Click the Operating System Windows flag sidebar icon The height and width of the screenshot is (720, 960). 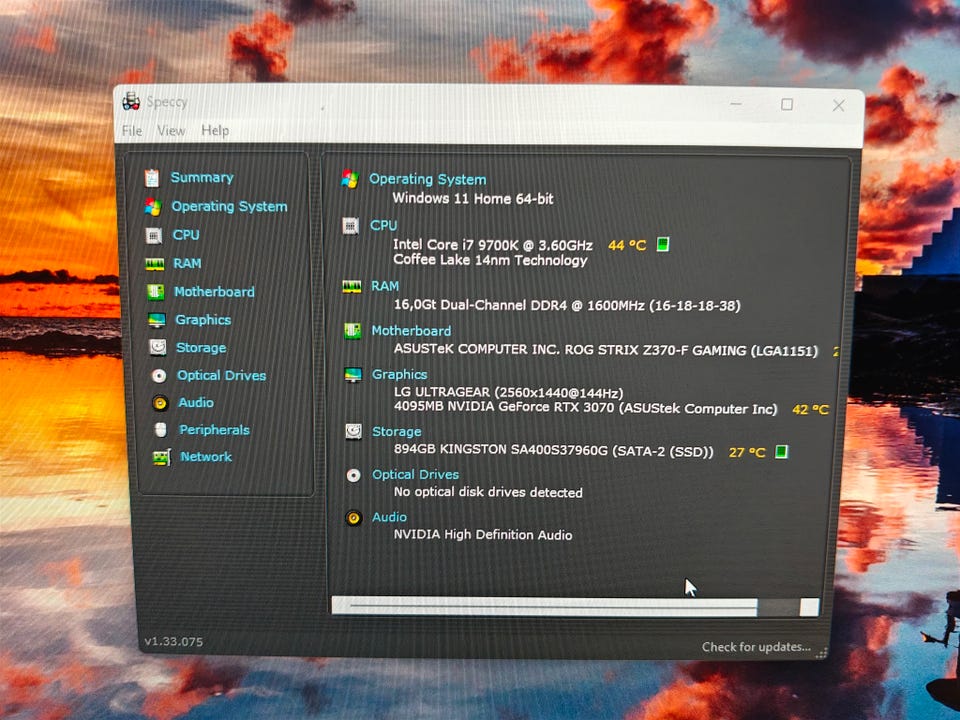coord(153,207)
